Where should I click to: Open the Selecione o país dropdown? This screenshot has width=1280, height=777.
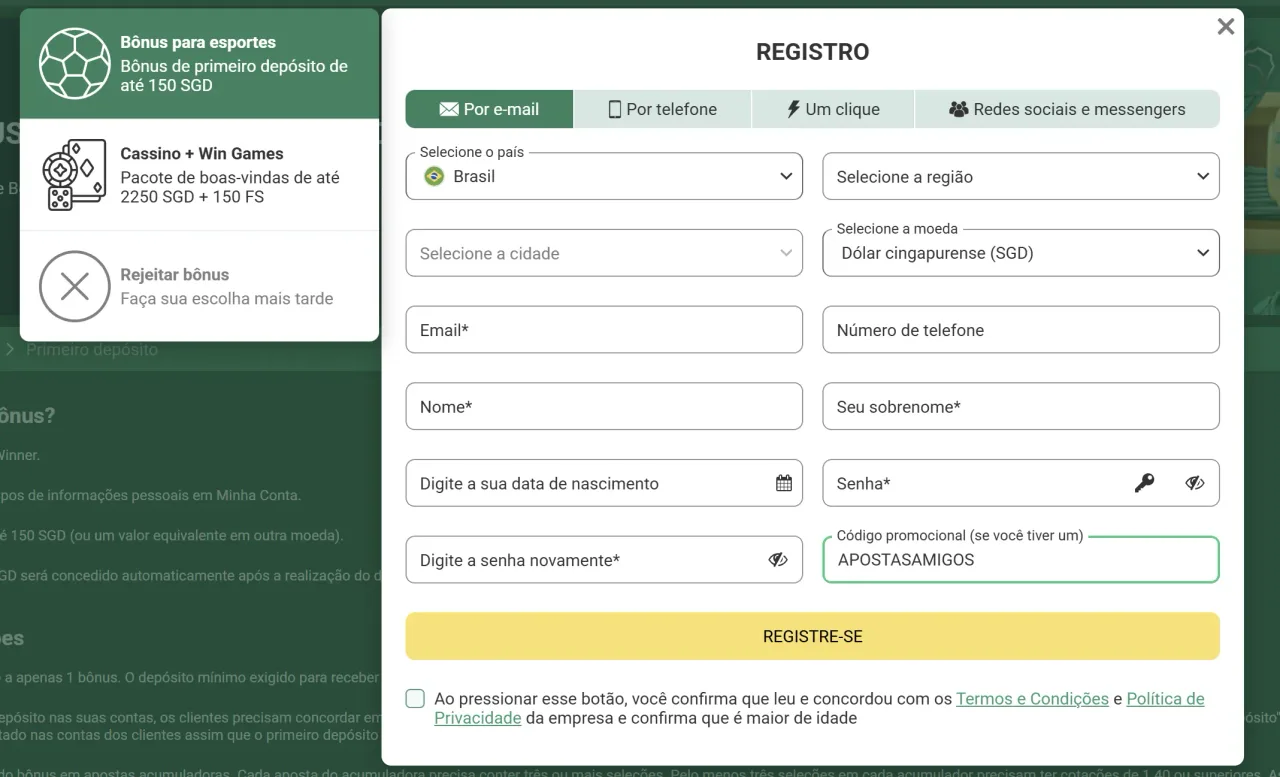604,176
